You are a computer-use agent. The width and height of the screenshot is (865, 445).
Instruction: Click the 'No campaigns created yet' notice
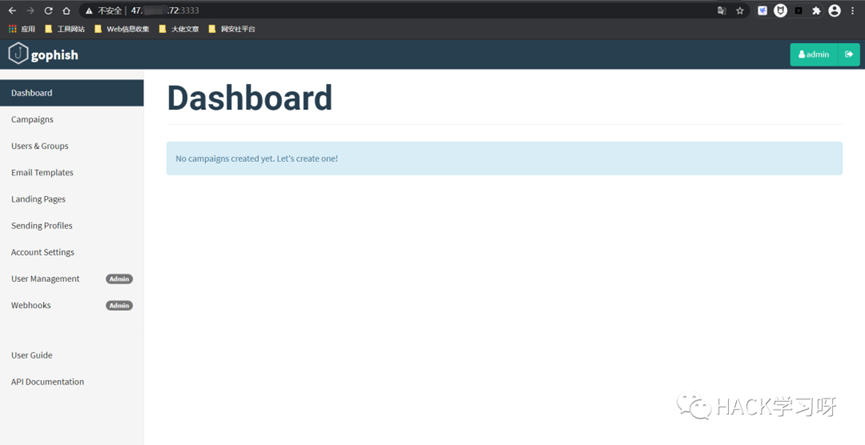(x=504, y=158)
